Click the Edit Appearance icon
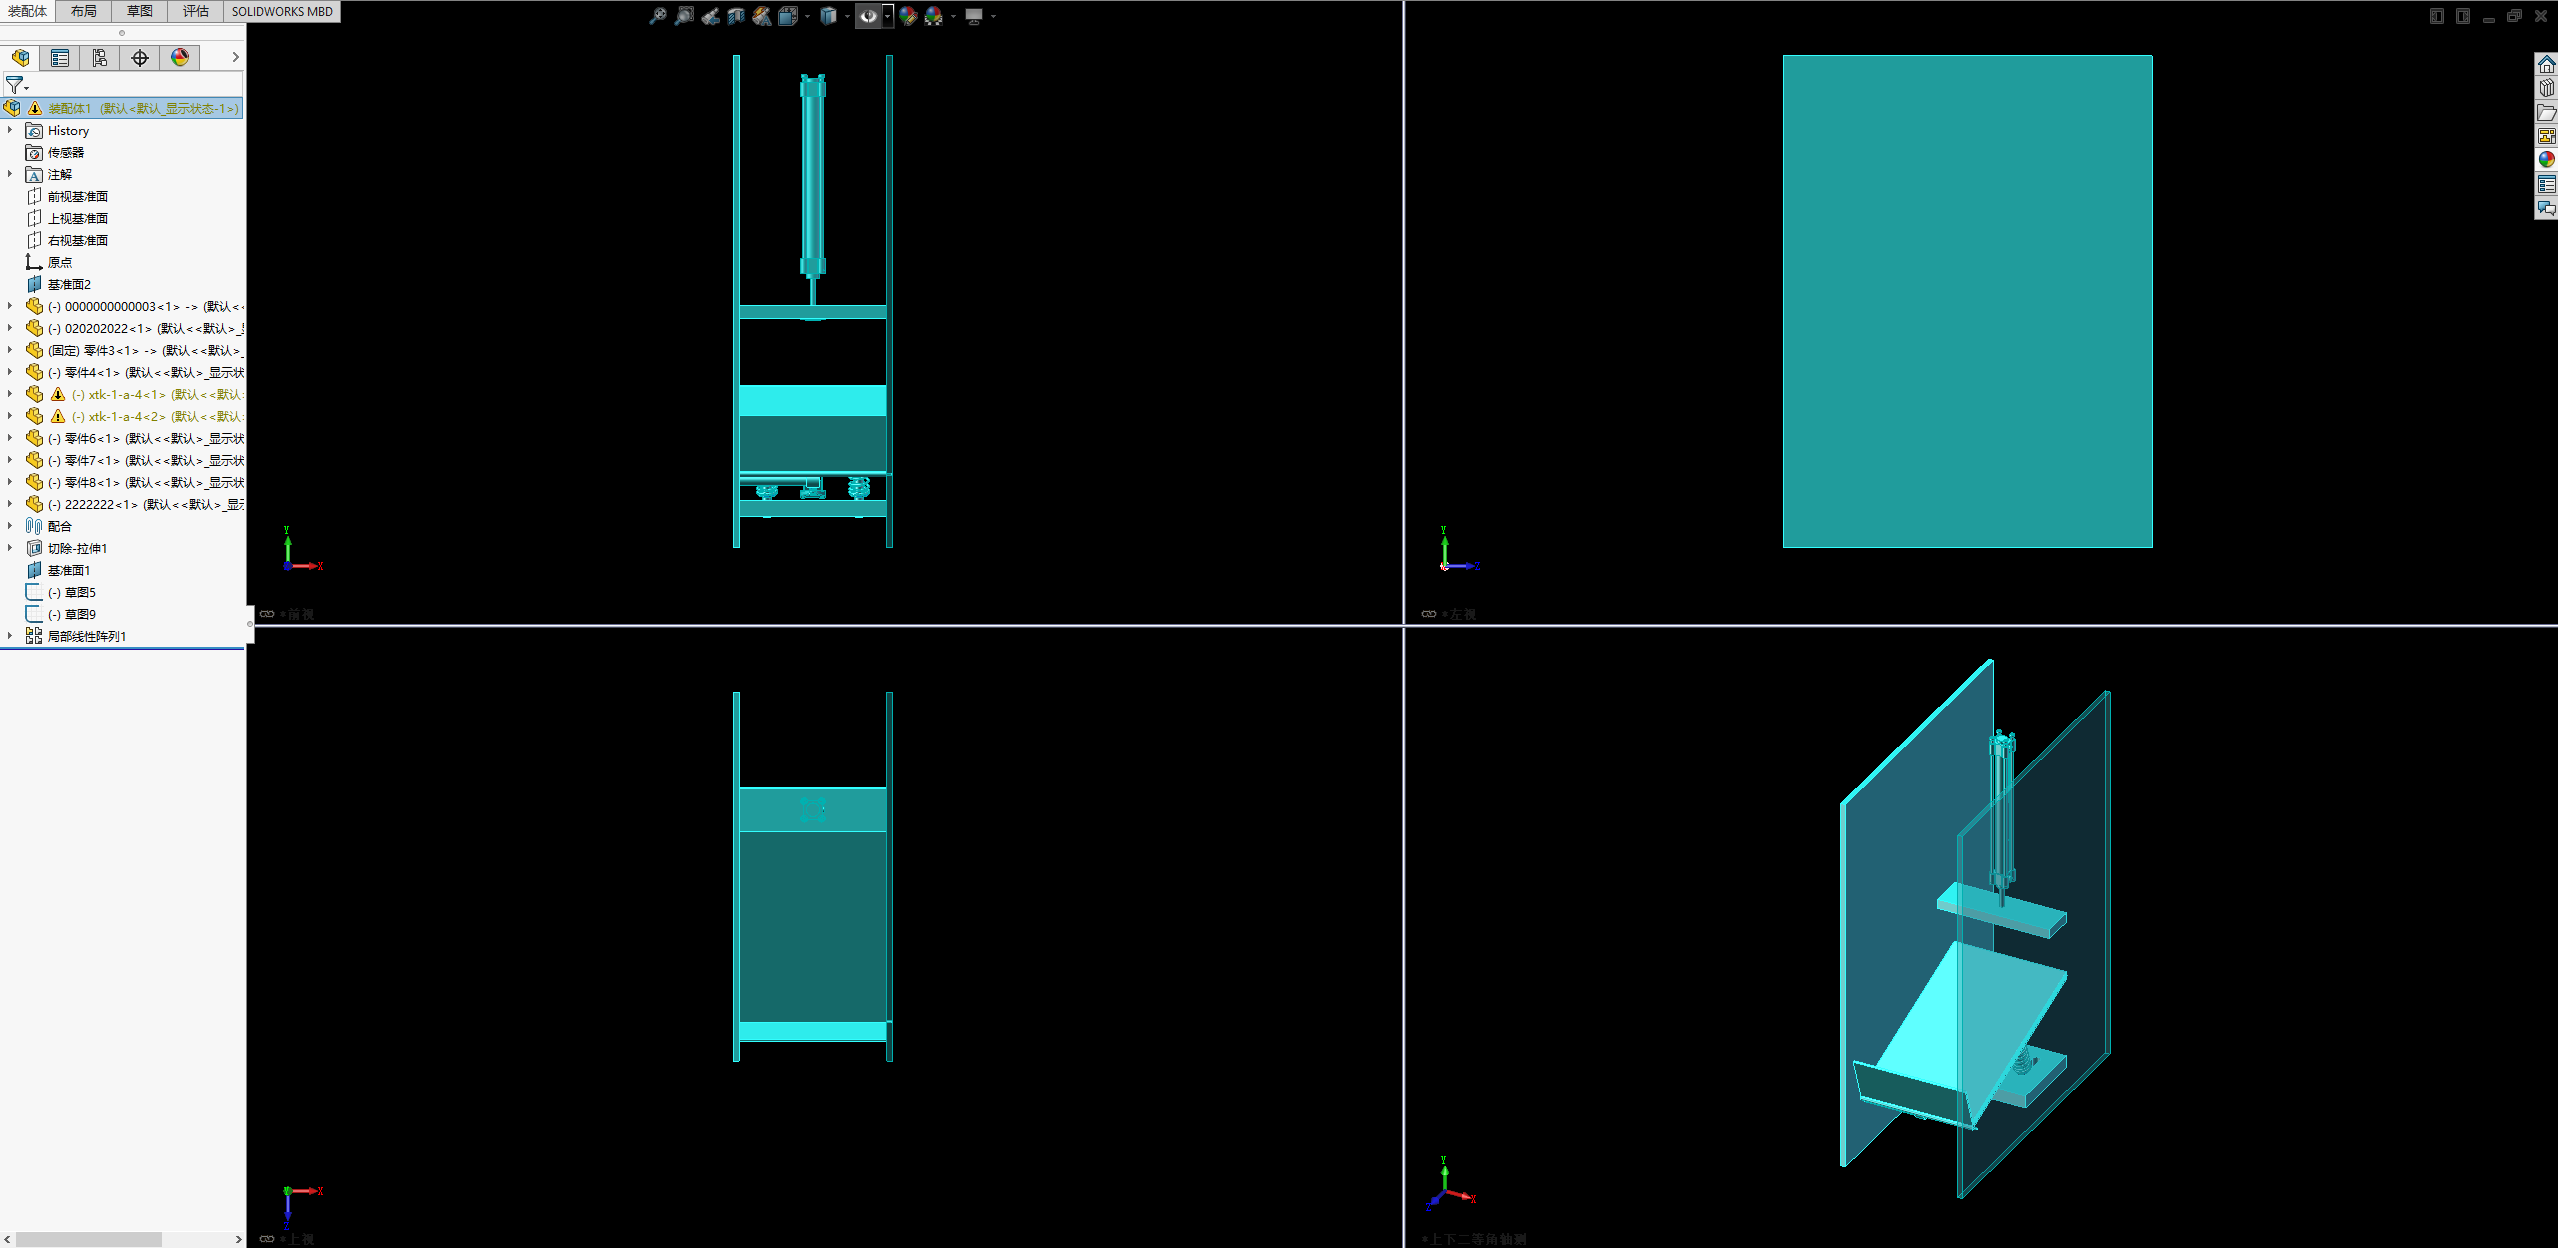This screenshot has height=1248, width=2558. tap(908, 16)
